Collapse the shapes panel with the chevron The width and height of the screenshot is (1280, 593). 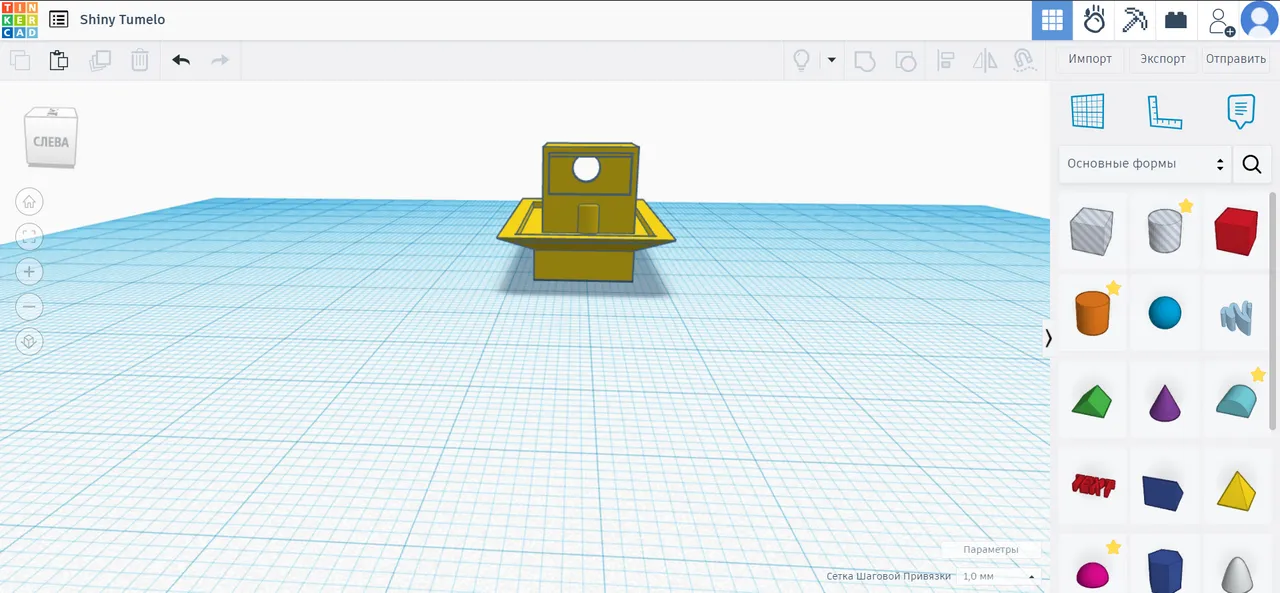pyautogui.click(x=1048, y=338)
